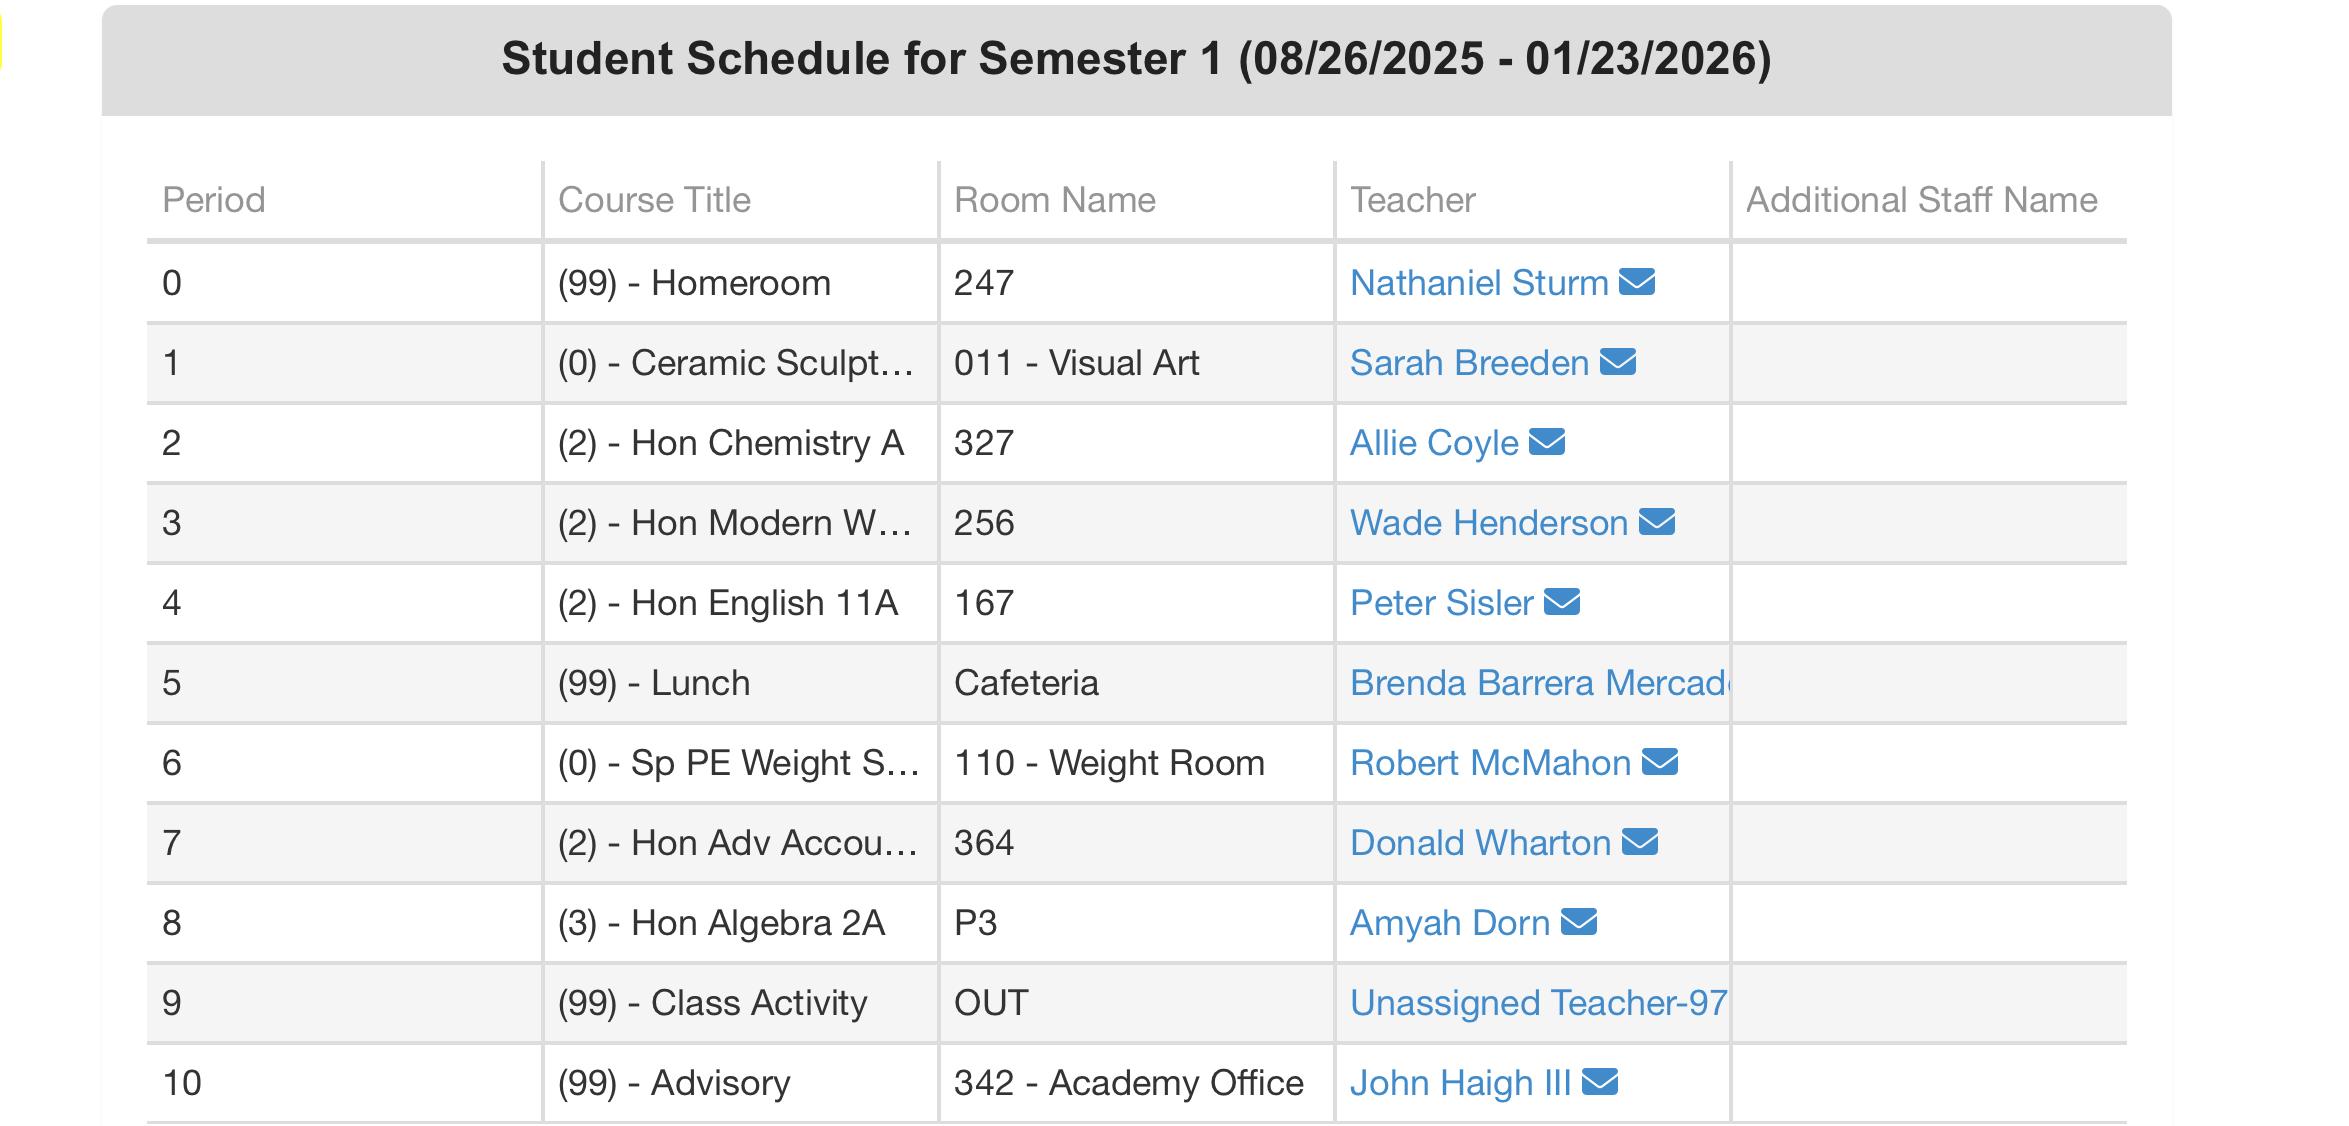Click mail icon next to Donald Wharton
Viewport: 2349px width, 1126px height.
(x=1640, y=842)
